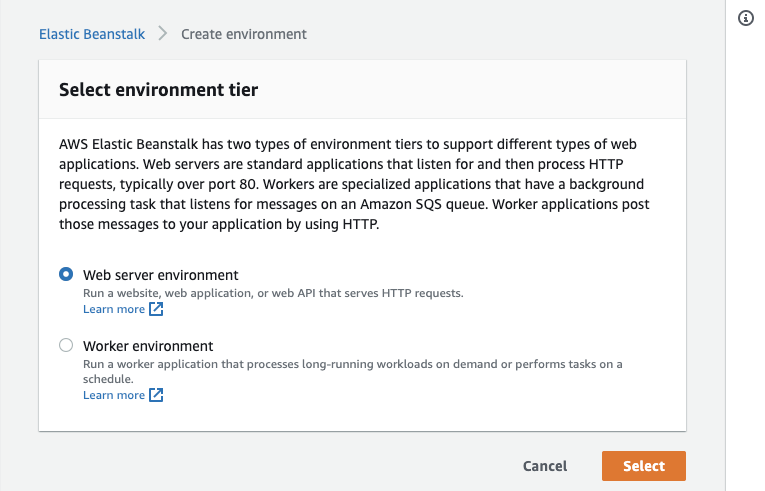
Task: Select the Worker environment radio button
Action: (x=66, y=345)
